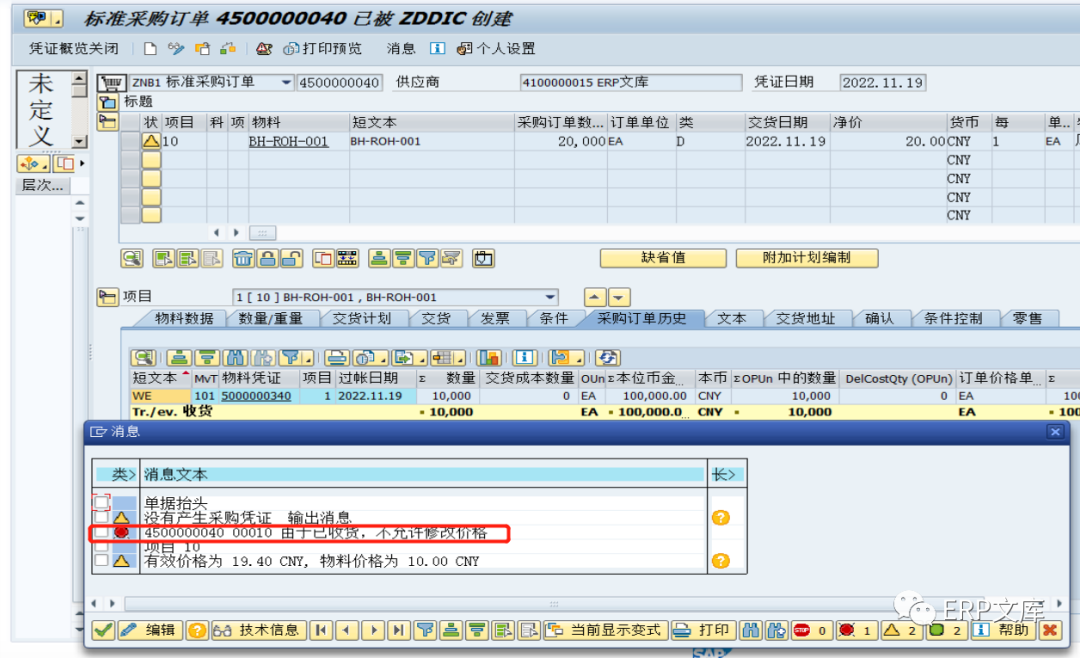The image size is (1080, 658).
Task: Click the unlock item icon in item toolbar
Action: pyautogui.click(x=293, y=258)
